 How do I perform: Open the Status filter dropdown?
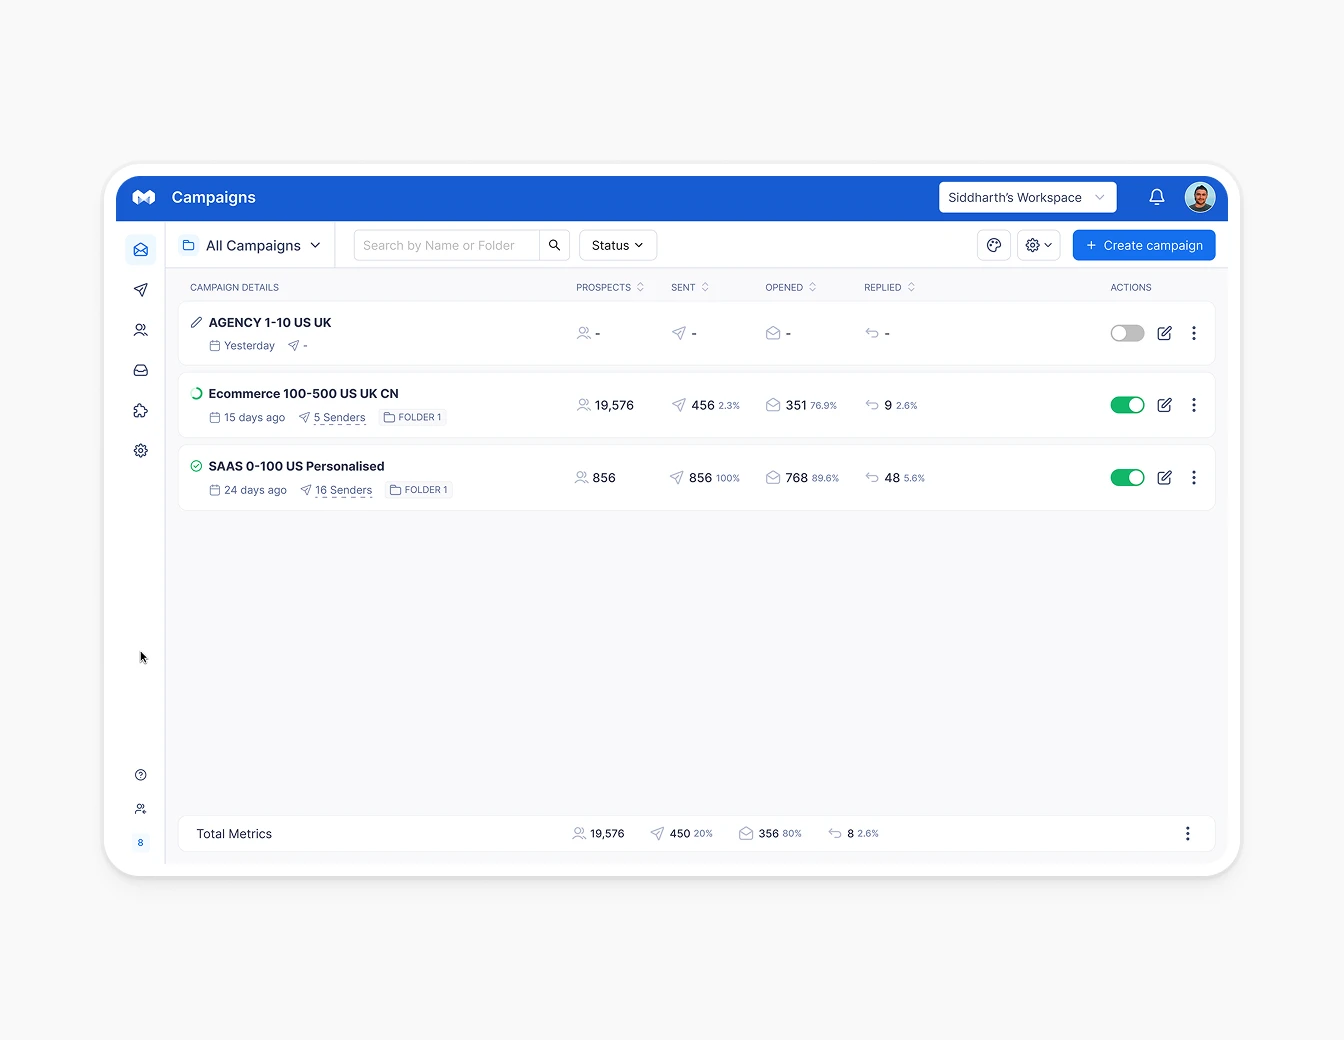[x=617, y=245]
